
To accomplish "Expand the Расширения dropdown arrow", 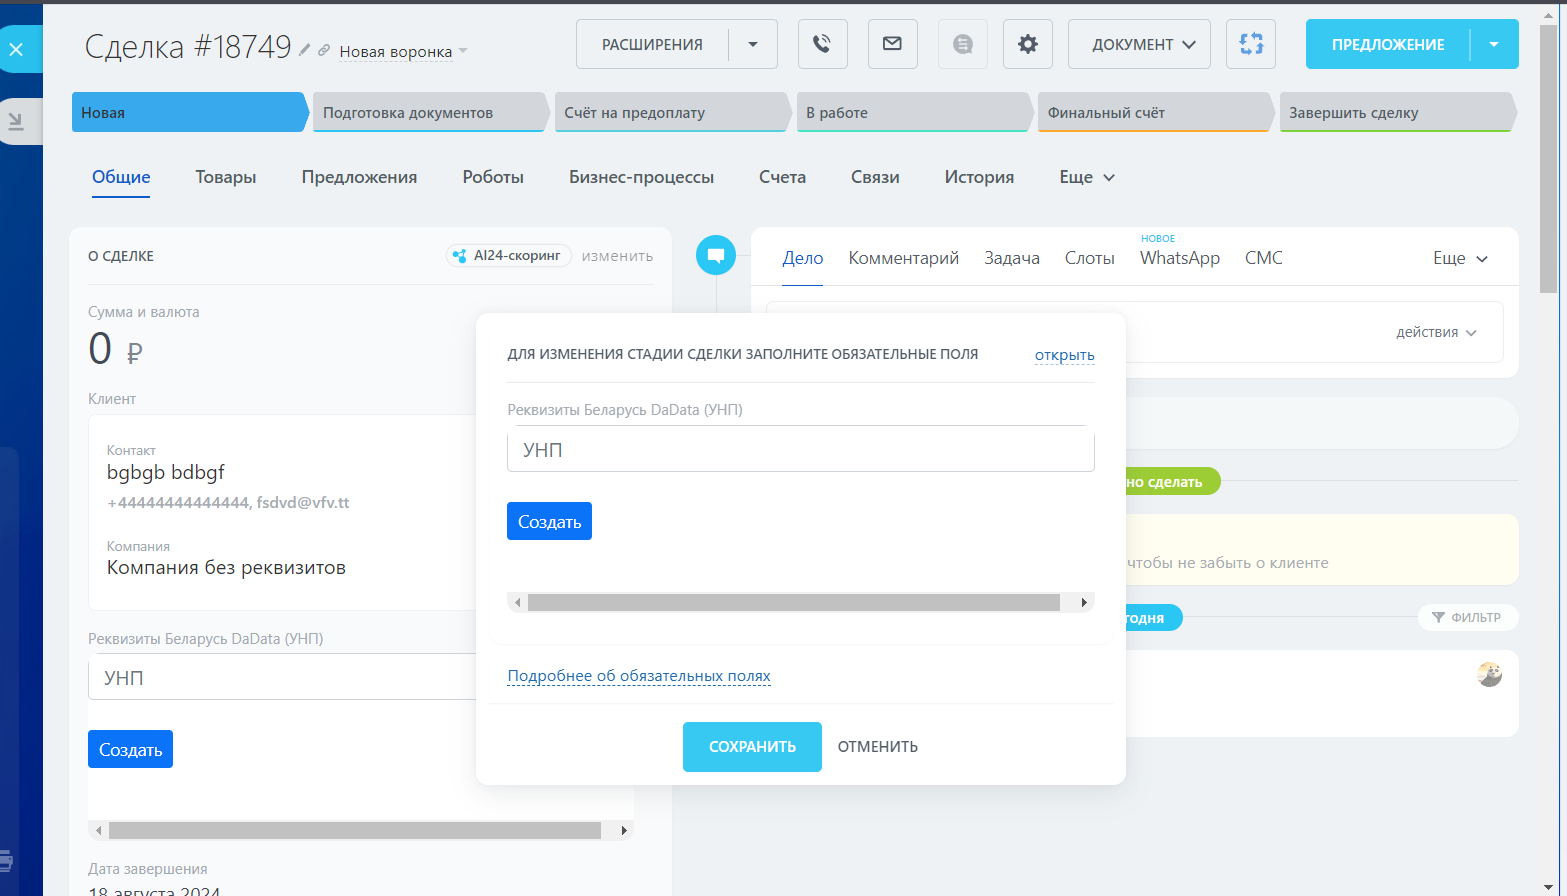I will (753, 44).
